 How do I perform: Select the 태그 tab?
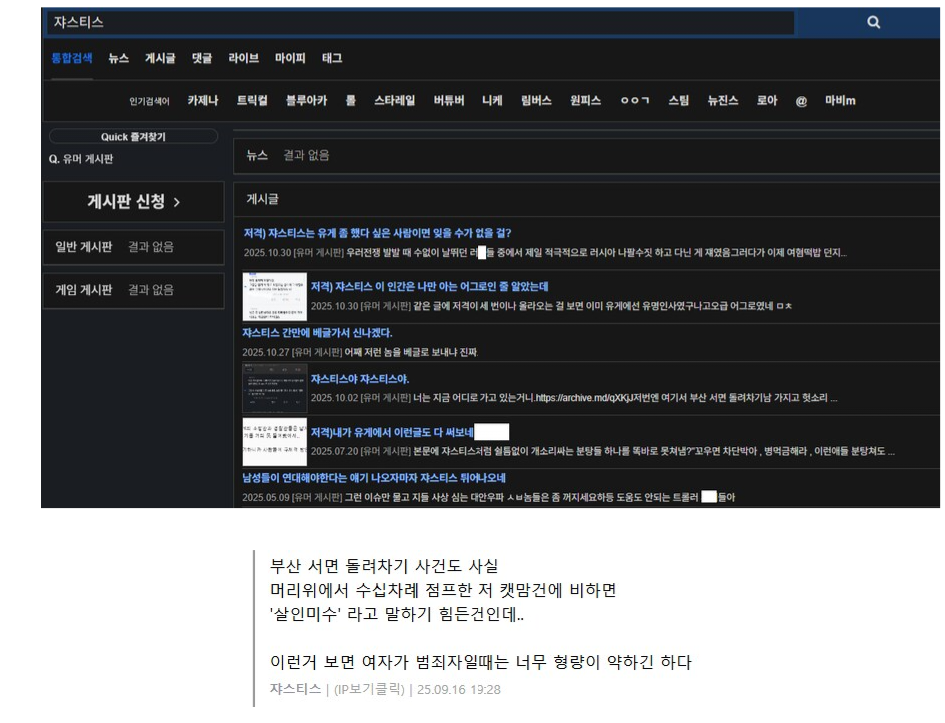point(332,59)
